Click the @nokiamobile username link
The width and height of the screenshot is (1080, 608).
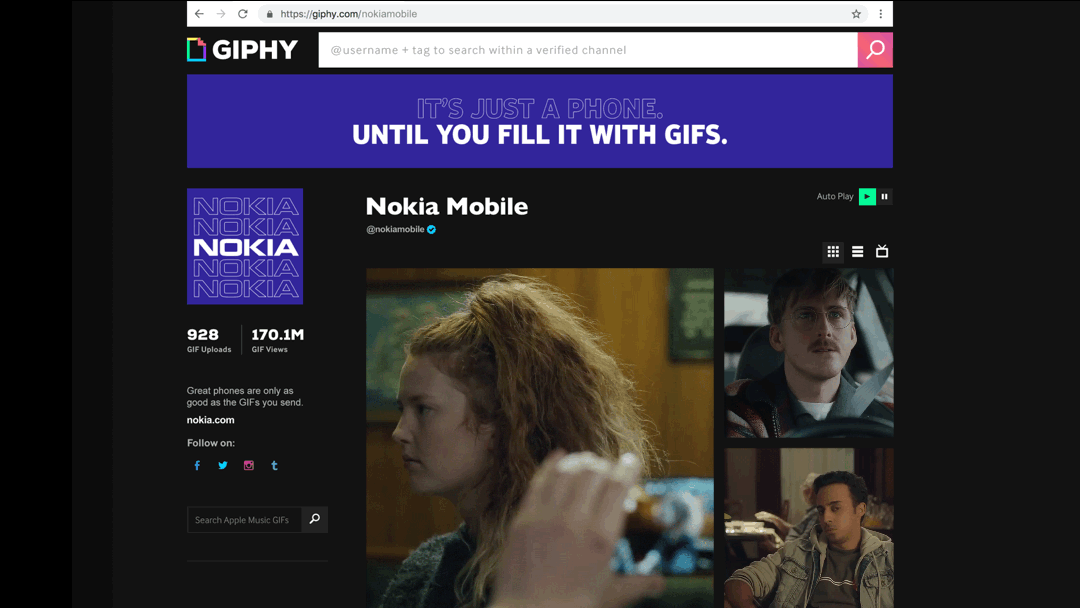coord(395,229)
